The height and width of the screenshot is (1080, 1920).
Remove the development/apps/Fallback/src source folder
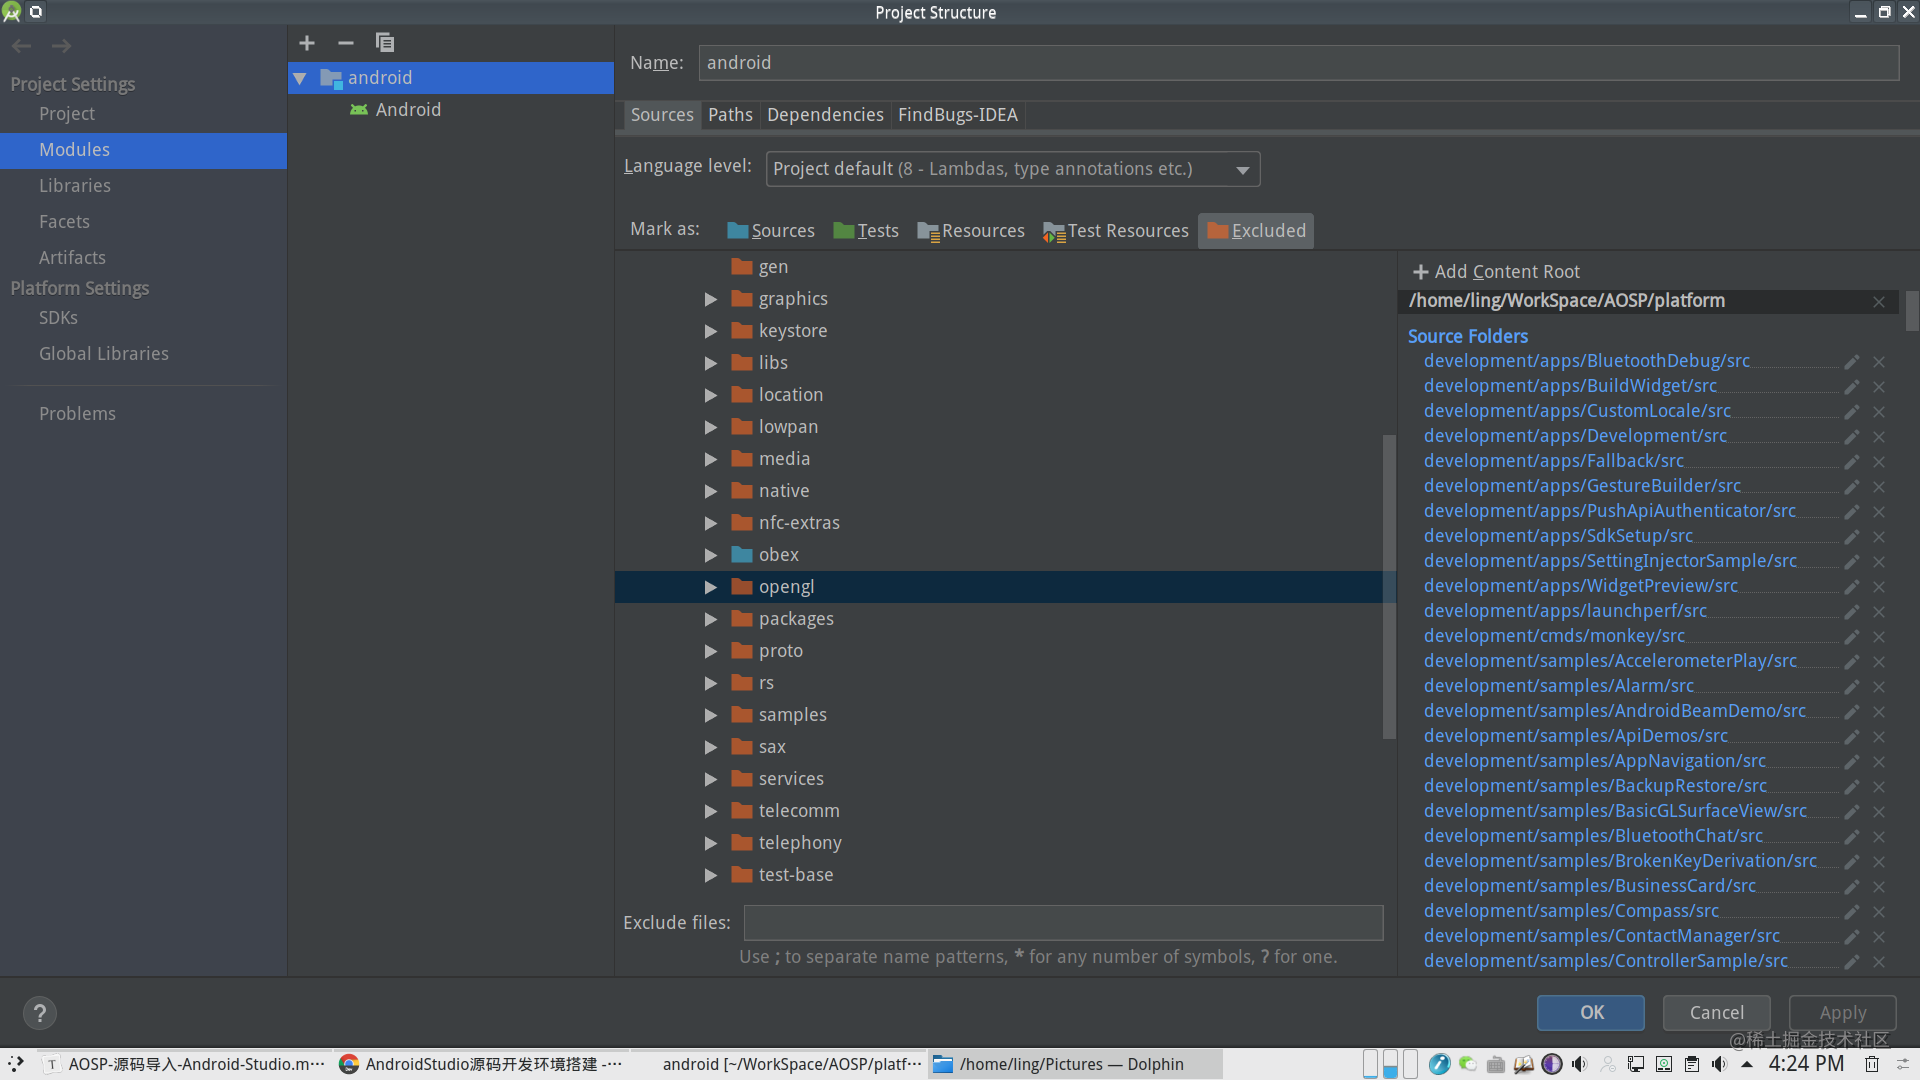tap(1880, 461)
